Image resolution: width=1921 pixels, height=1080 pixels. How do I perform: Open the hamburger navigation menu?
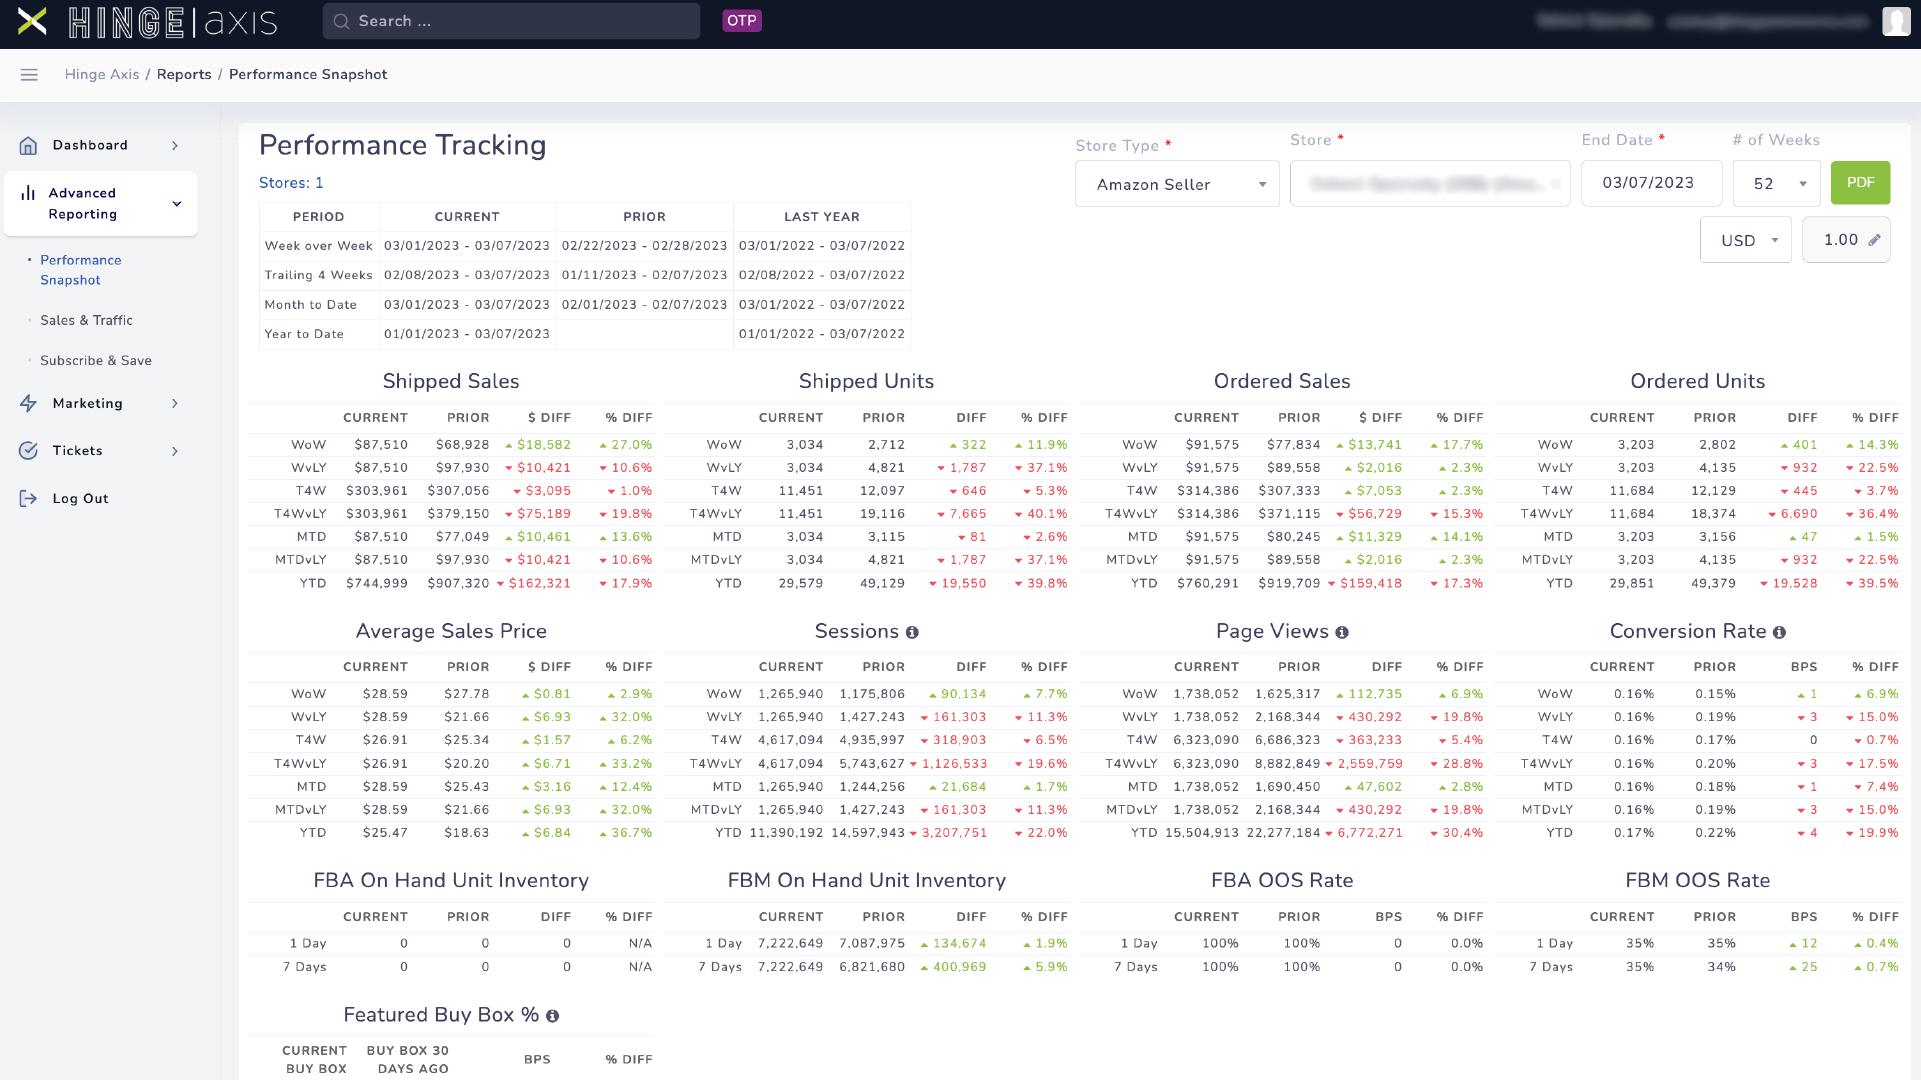(29, 74)
